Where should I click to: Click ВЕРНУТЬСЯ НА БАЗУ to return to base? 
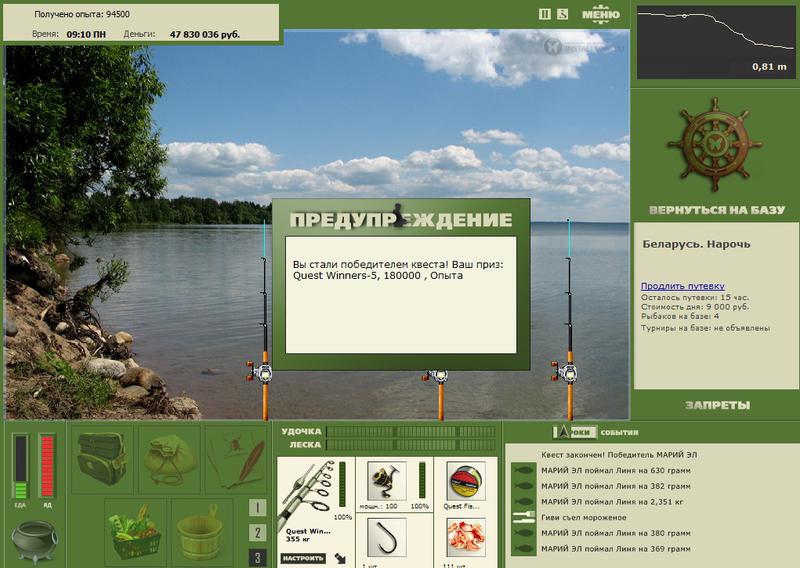tap(717, 210)
